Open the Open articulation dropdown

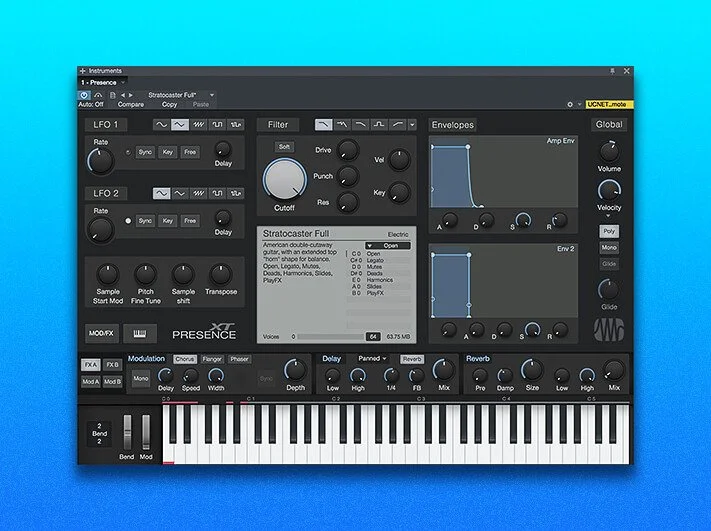[x=388, y=245]
